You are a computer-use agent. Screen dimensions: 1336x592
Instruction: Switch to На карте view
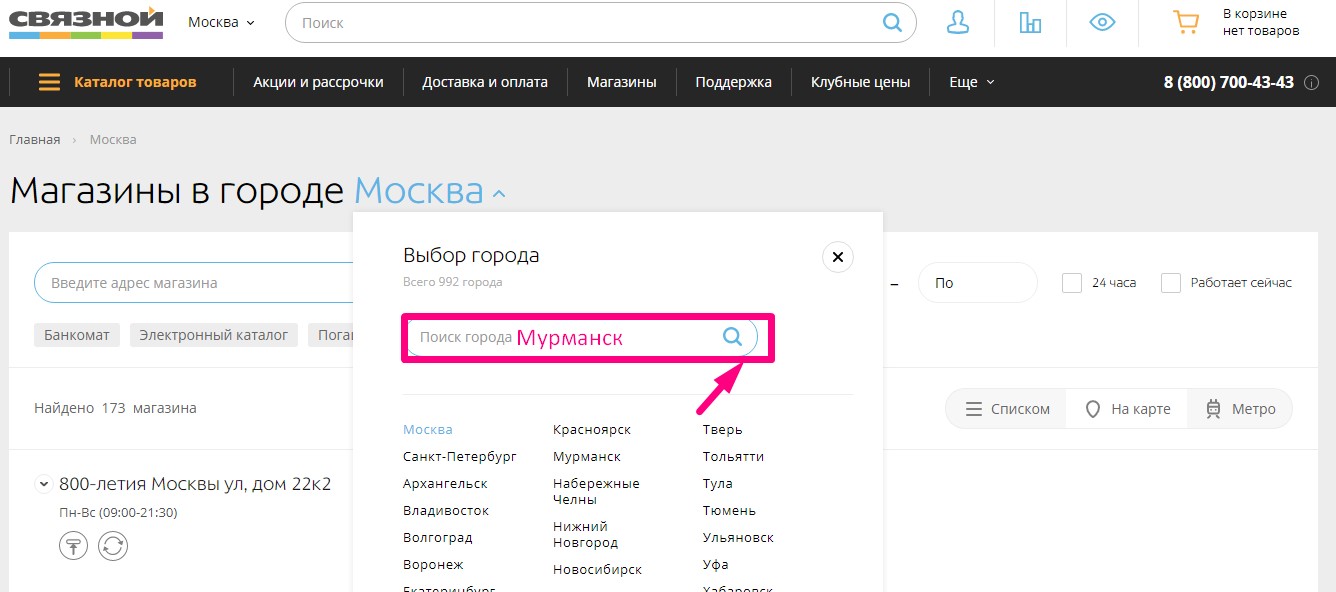point(1128,409)
